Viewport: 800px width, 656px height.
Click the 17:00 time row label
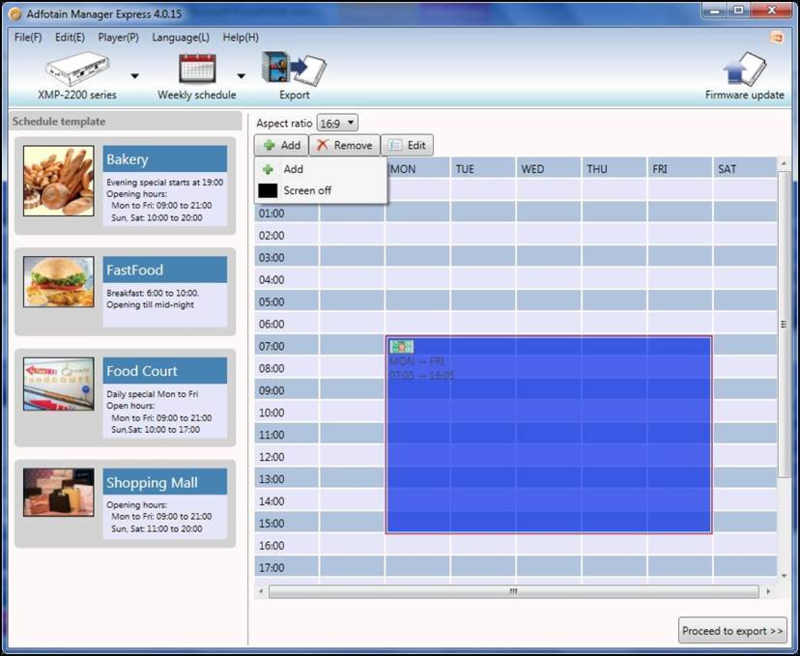tap(272, 568)
